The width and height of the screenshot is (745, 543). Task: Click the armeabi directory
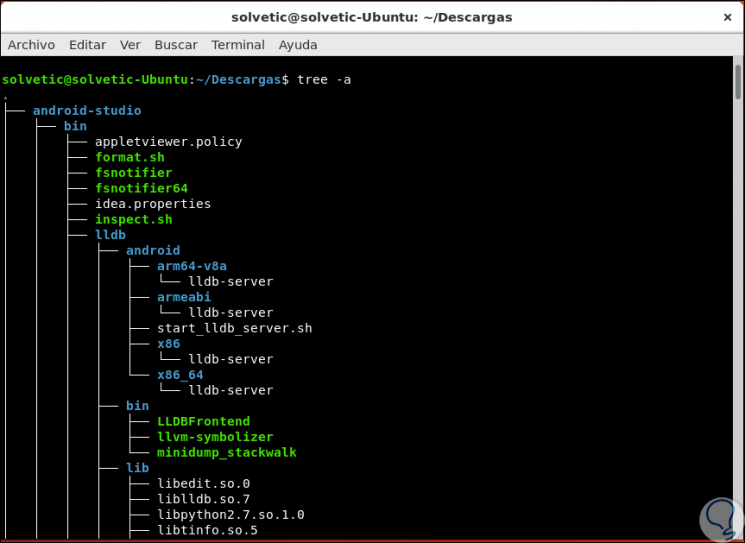(x=184, y=297)
